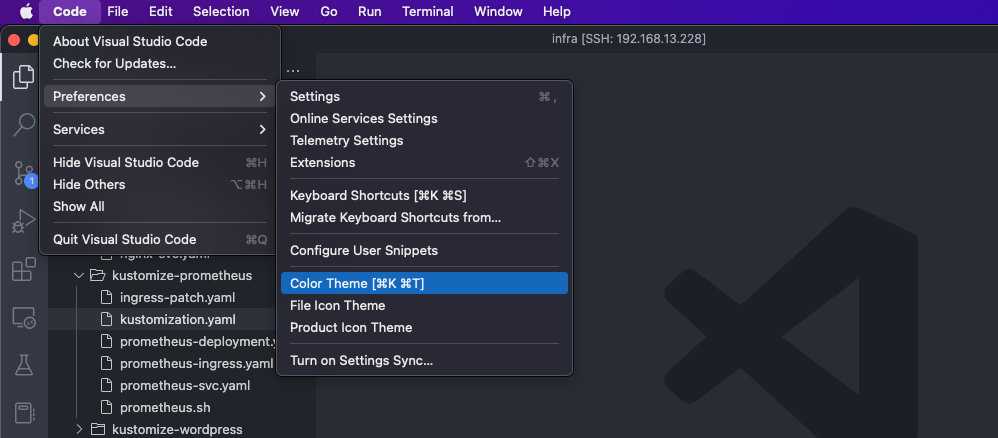Choose Configure User Snippets
Screen dimensions: 998x438
(424, 250)
